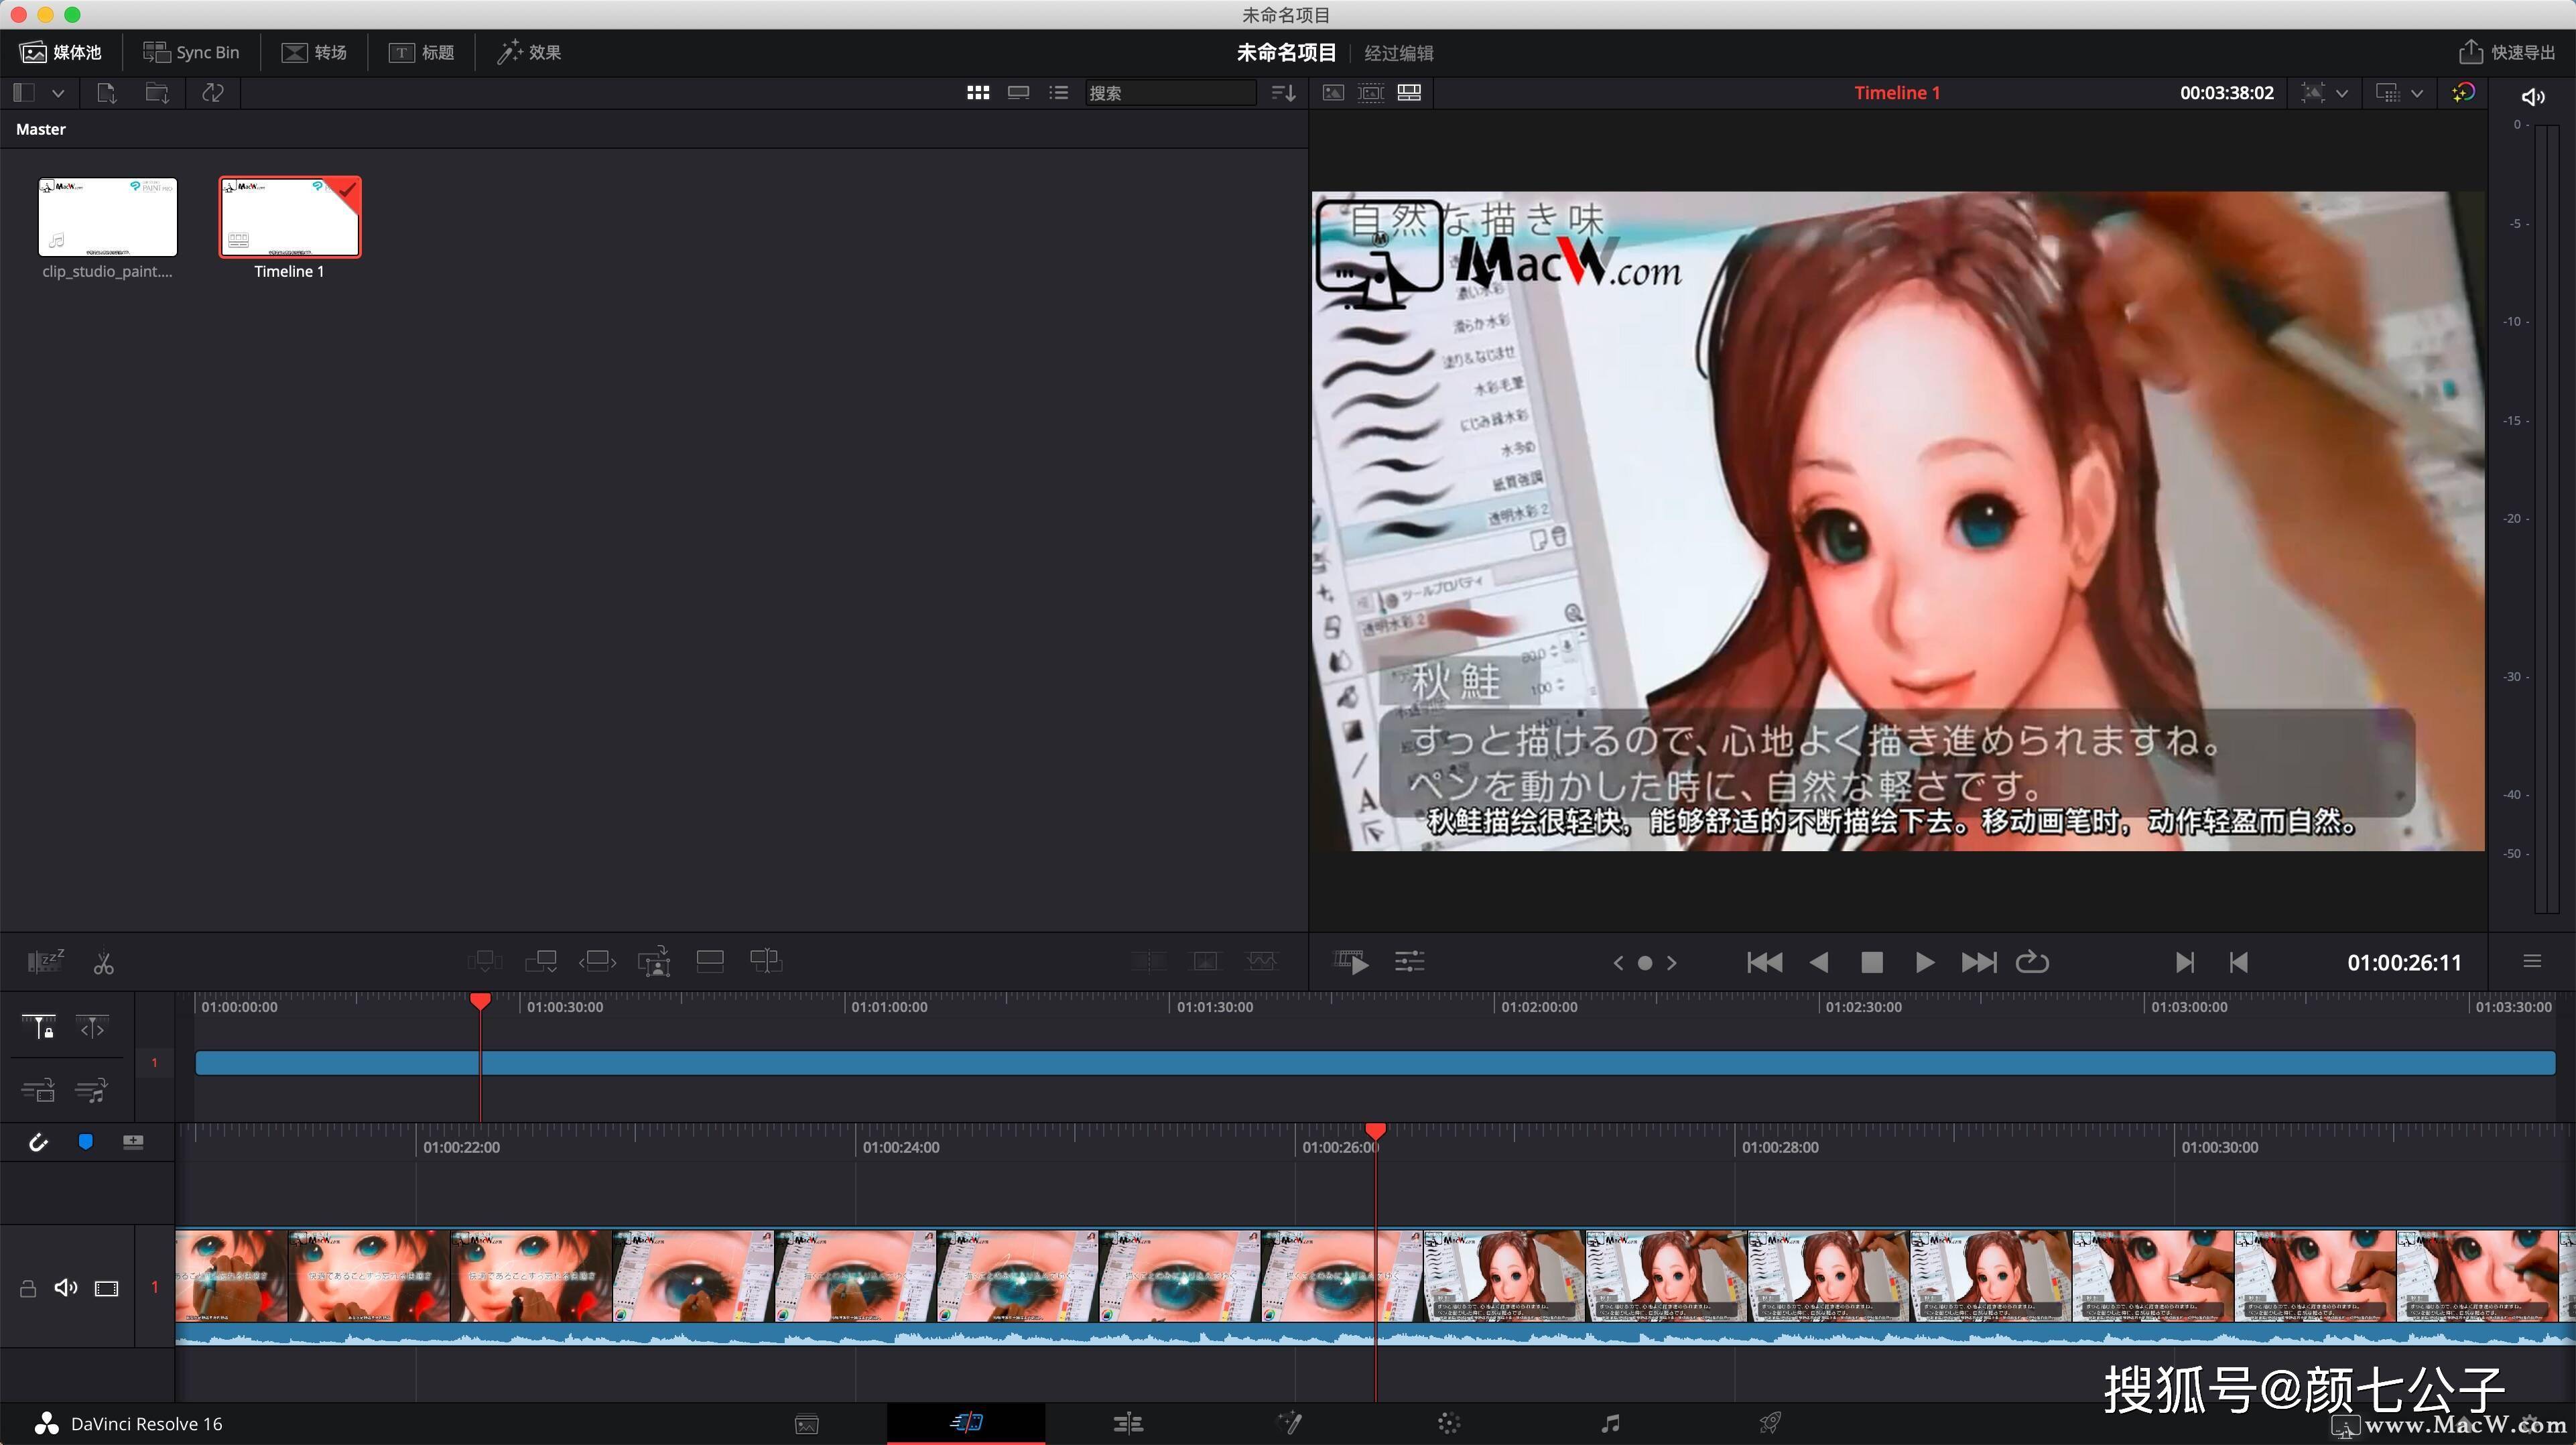This screenshot has height=1445, width=2576.
Task: Click the upper timeline playhead marker
Action: [x=480, y=1001]
